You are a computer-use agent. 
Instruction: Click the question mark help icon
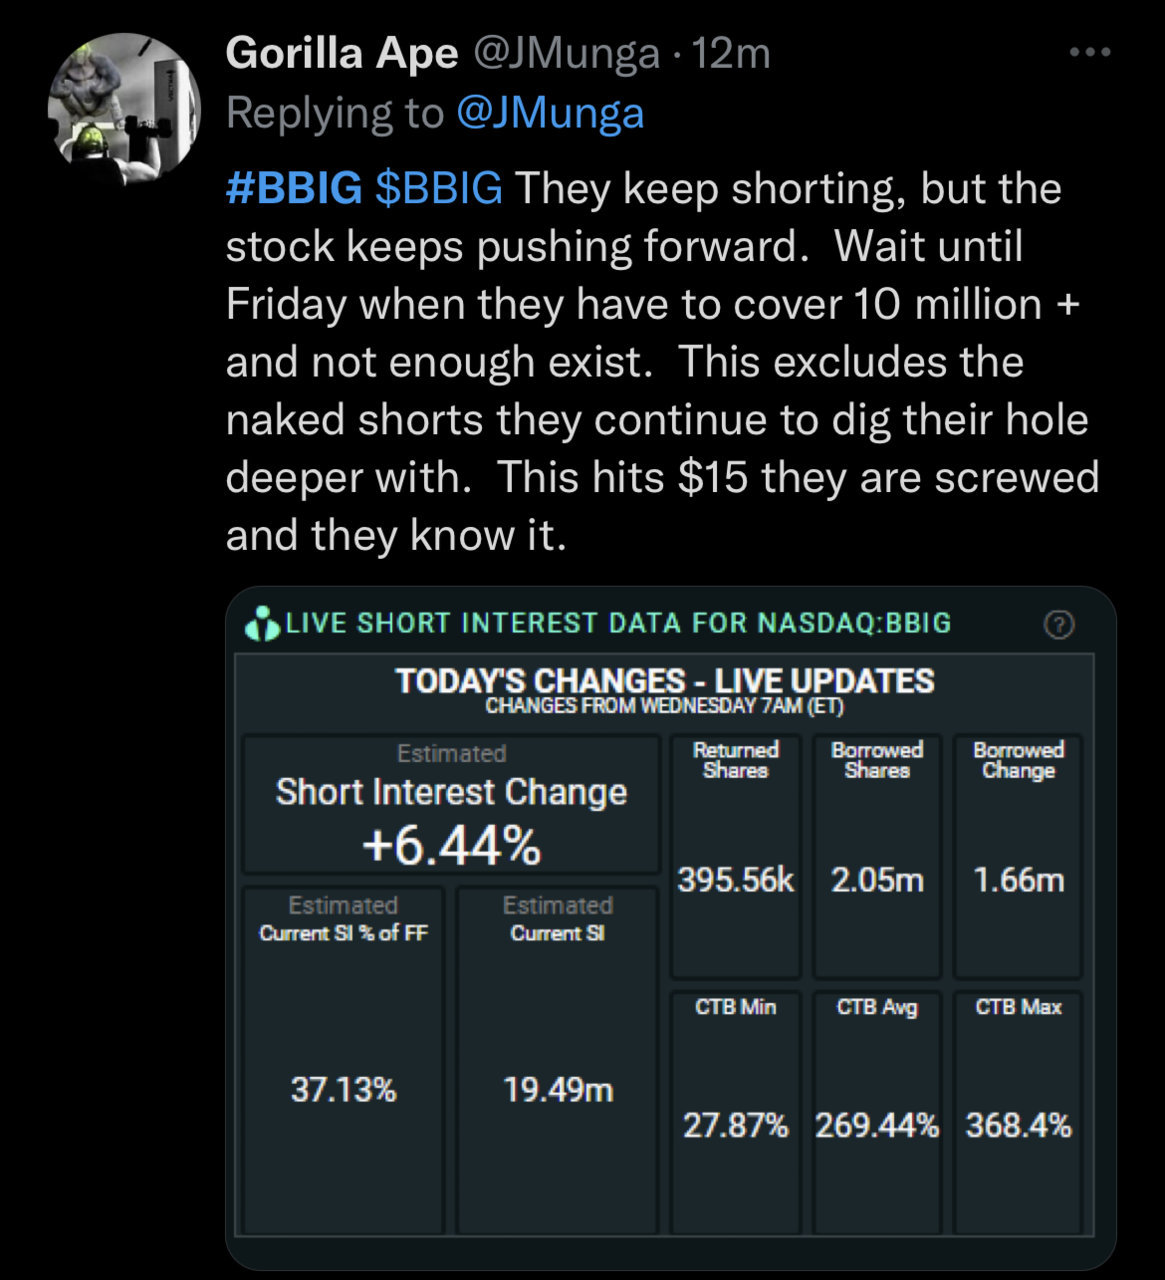1058,624
